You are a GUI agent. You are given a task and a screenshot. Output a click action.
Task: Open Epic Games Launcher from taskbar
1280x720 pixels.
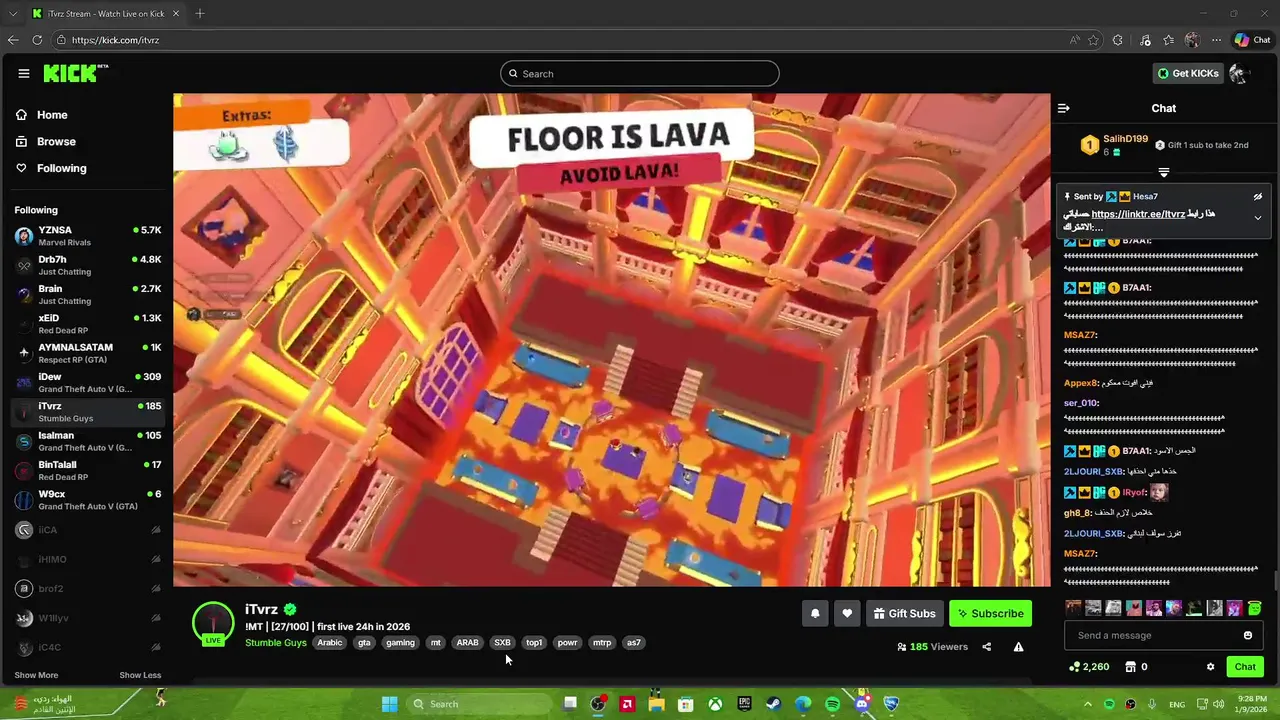[745, 704]
